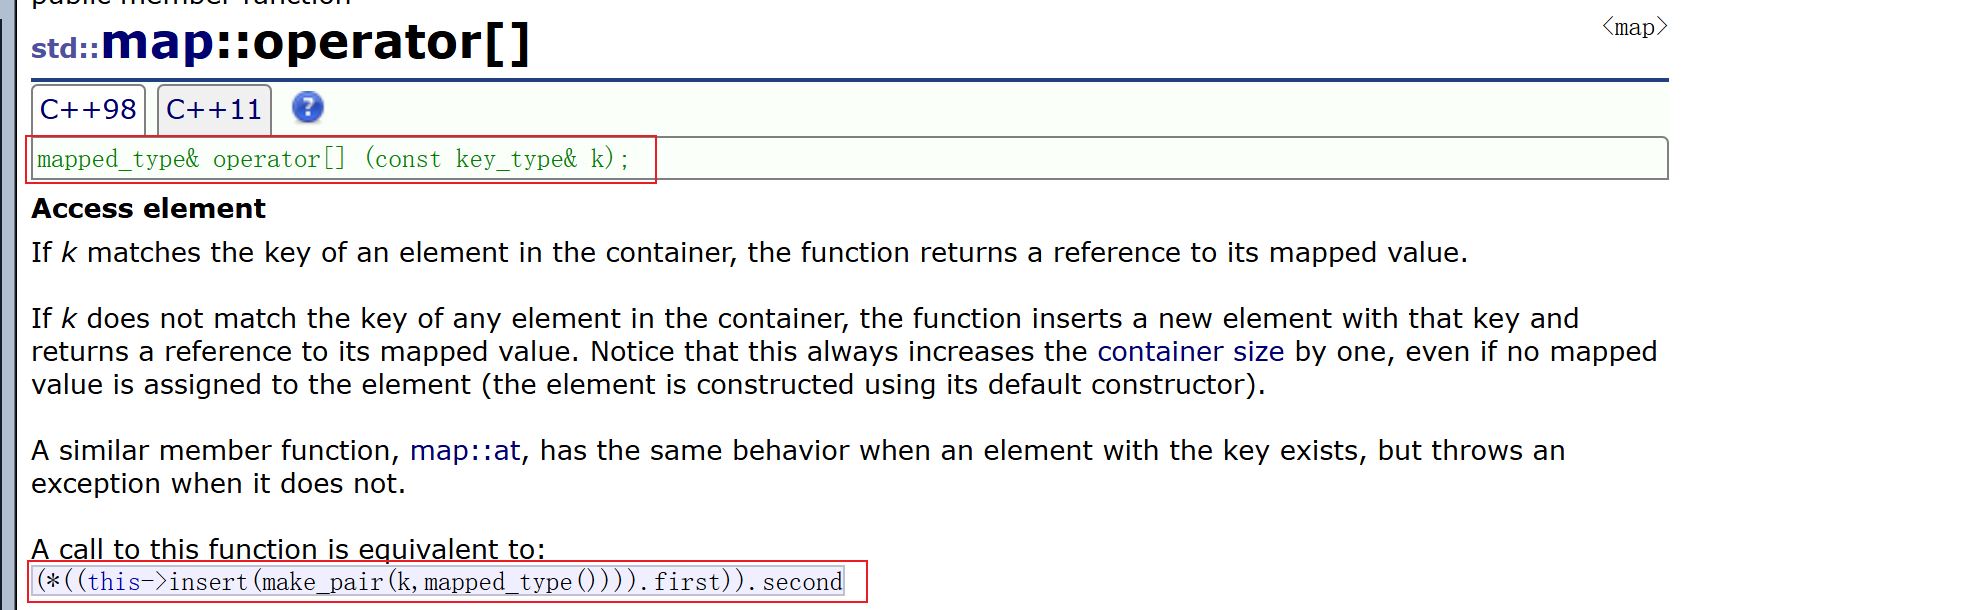Click 'make_pair' in the equivalent code
The height and width of the screenshot is (610, 1982).
(x=322, y=582)
